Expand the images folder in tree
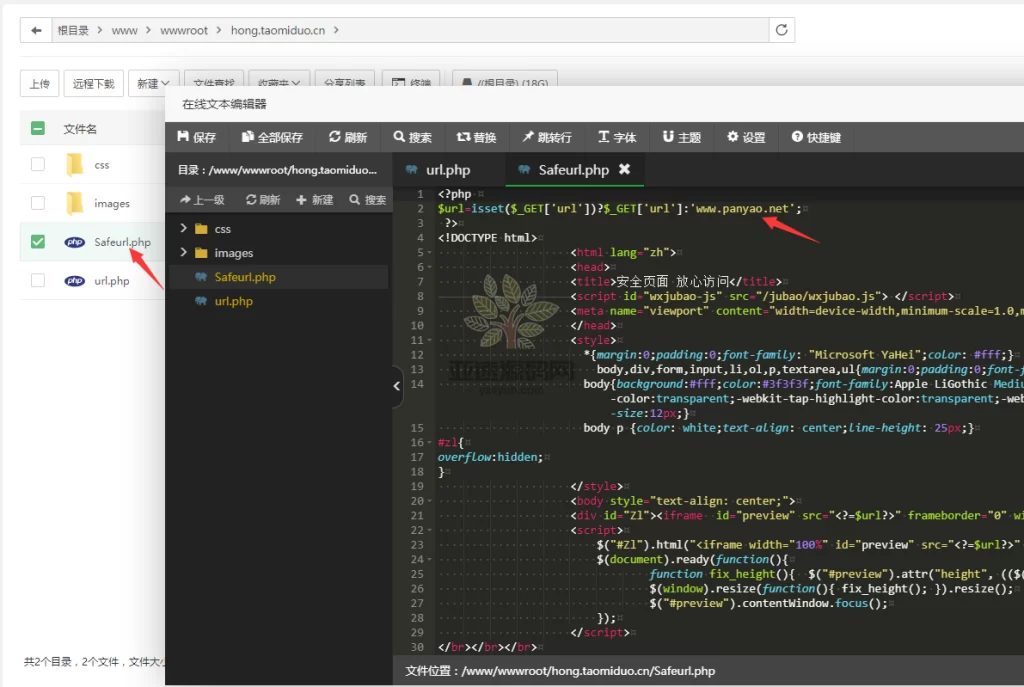 [x=184, y=253]
